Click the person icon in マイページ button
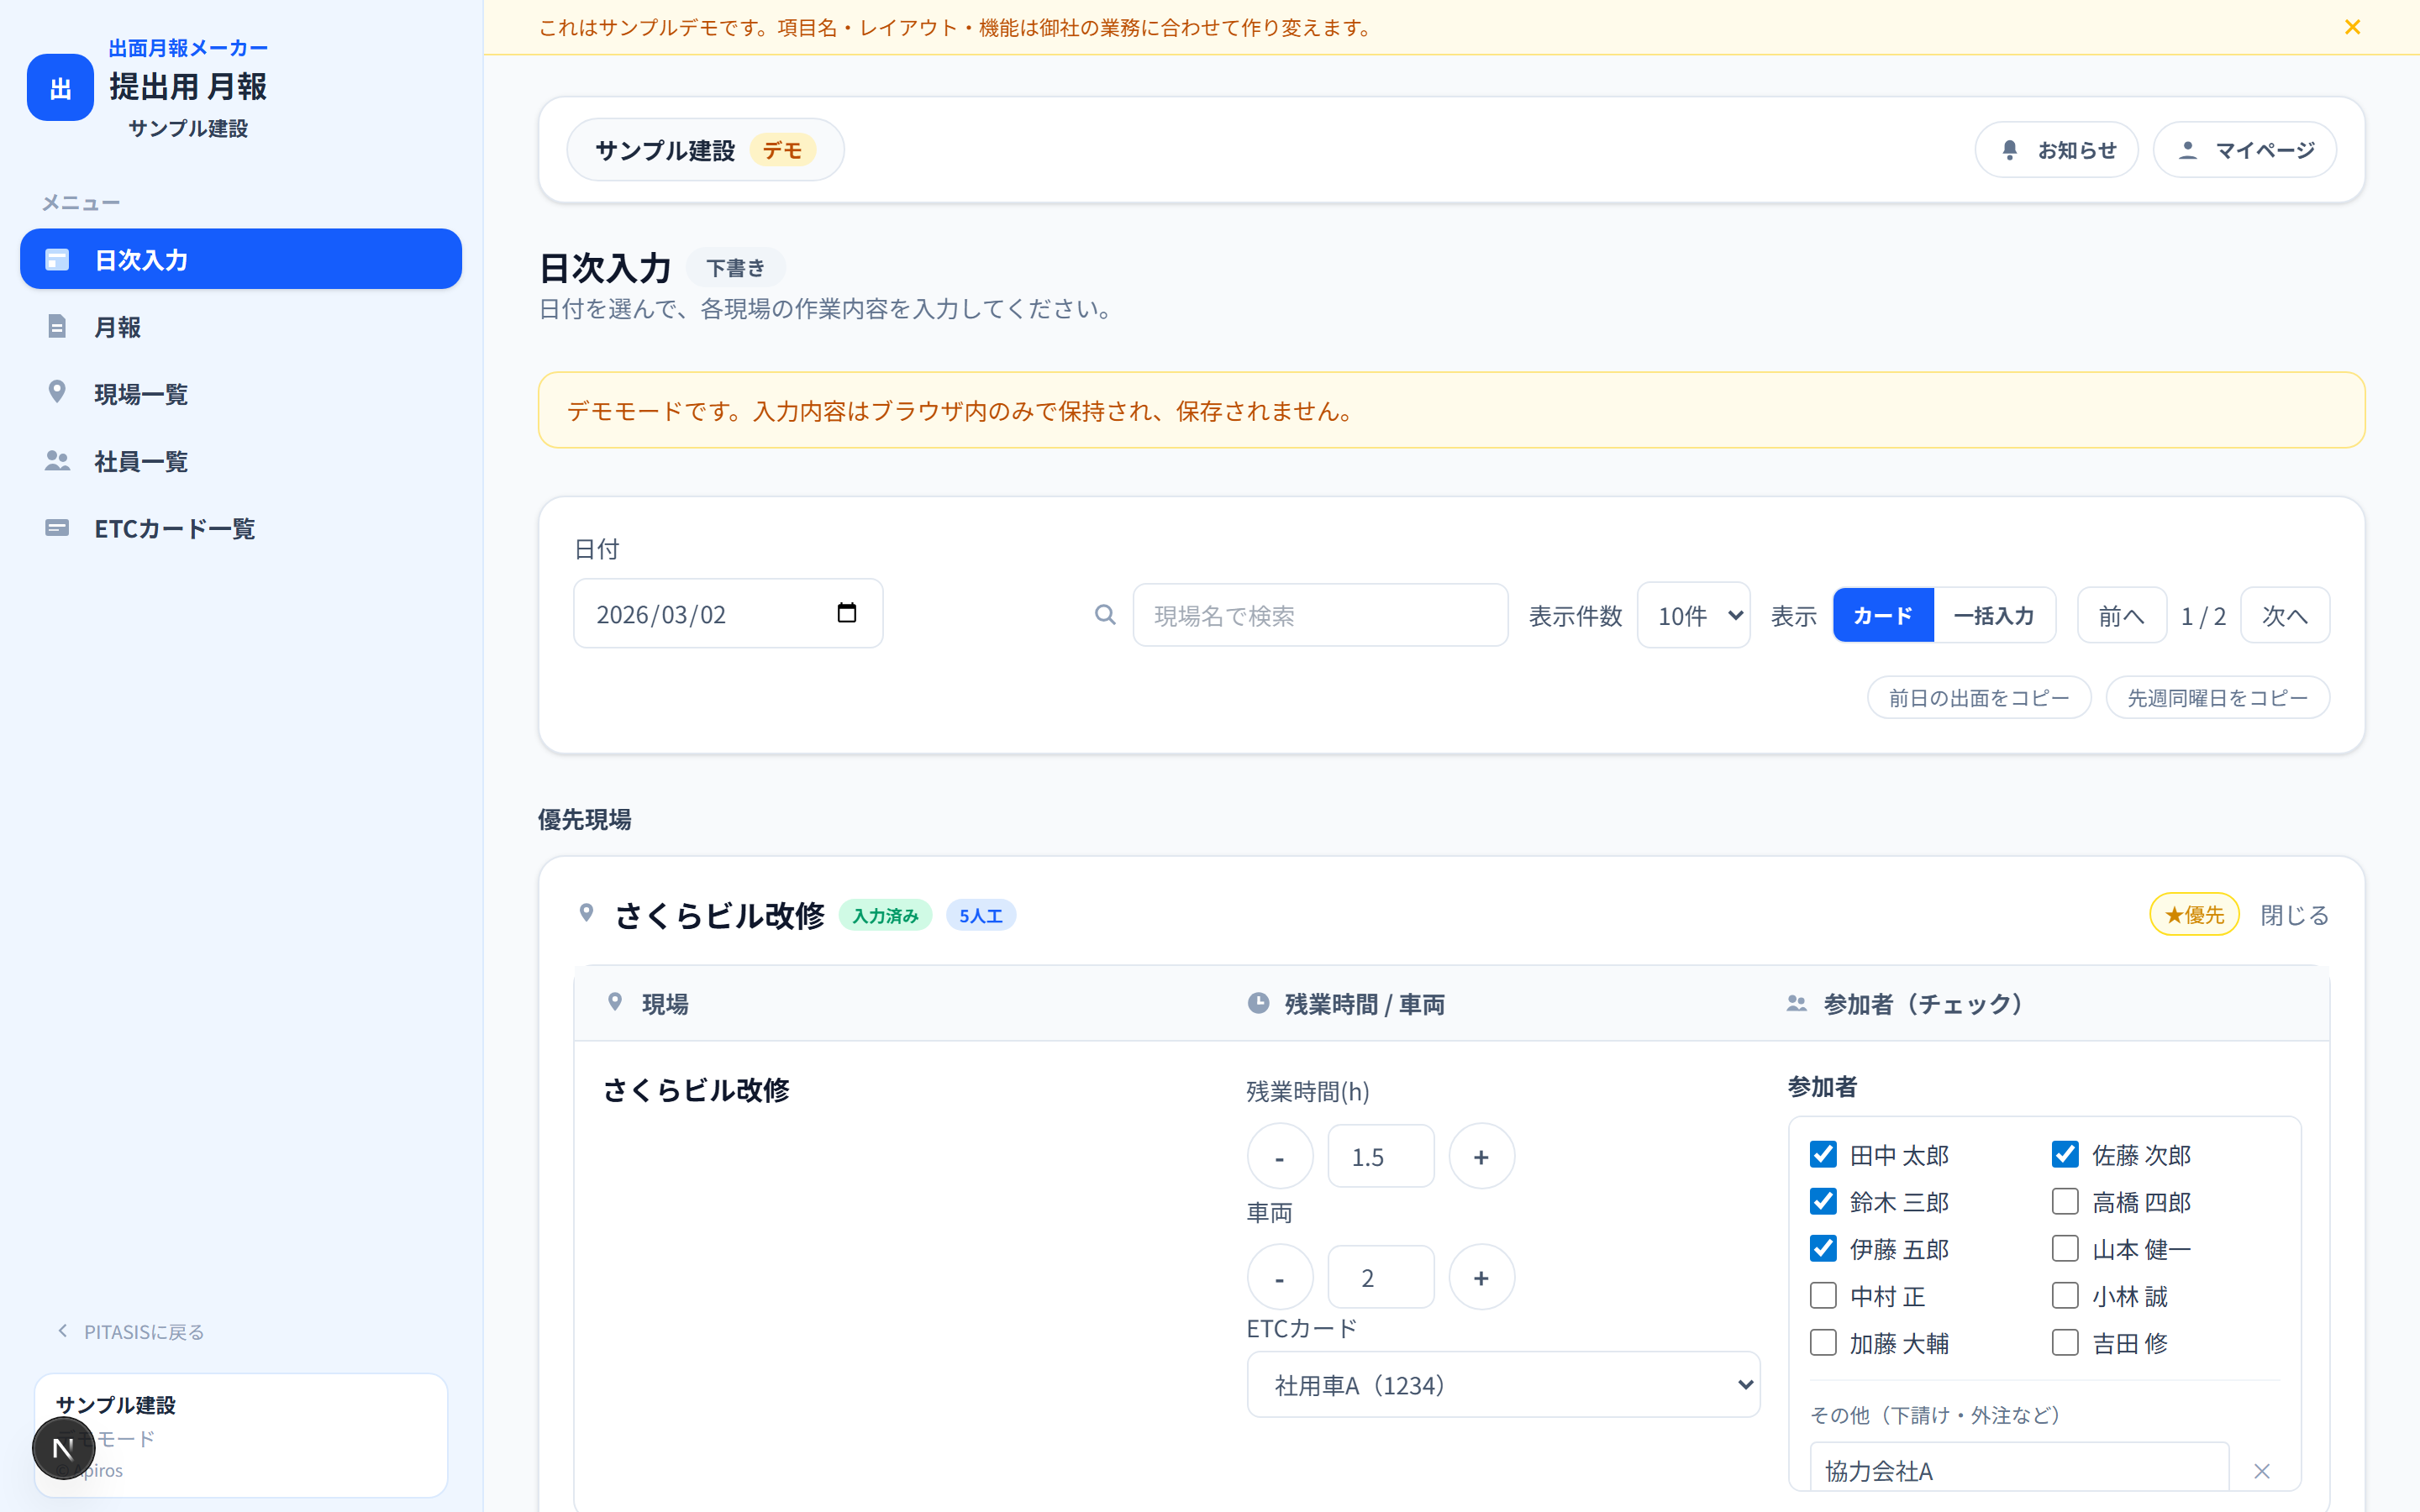This screenshot has height=1512, width=2420. pyautogui.click(x=2187, y=150)
